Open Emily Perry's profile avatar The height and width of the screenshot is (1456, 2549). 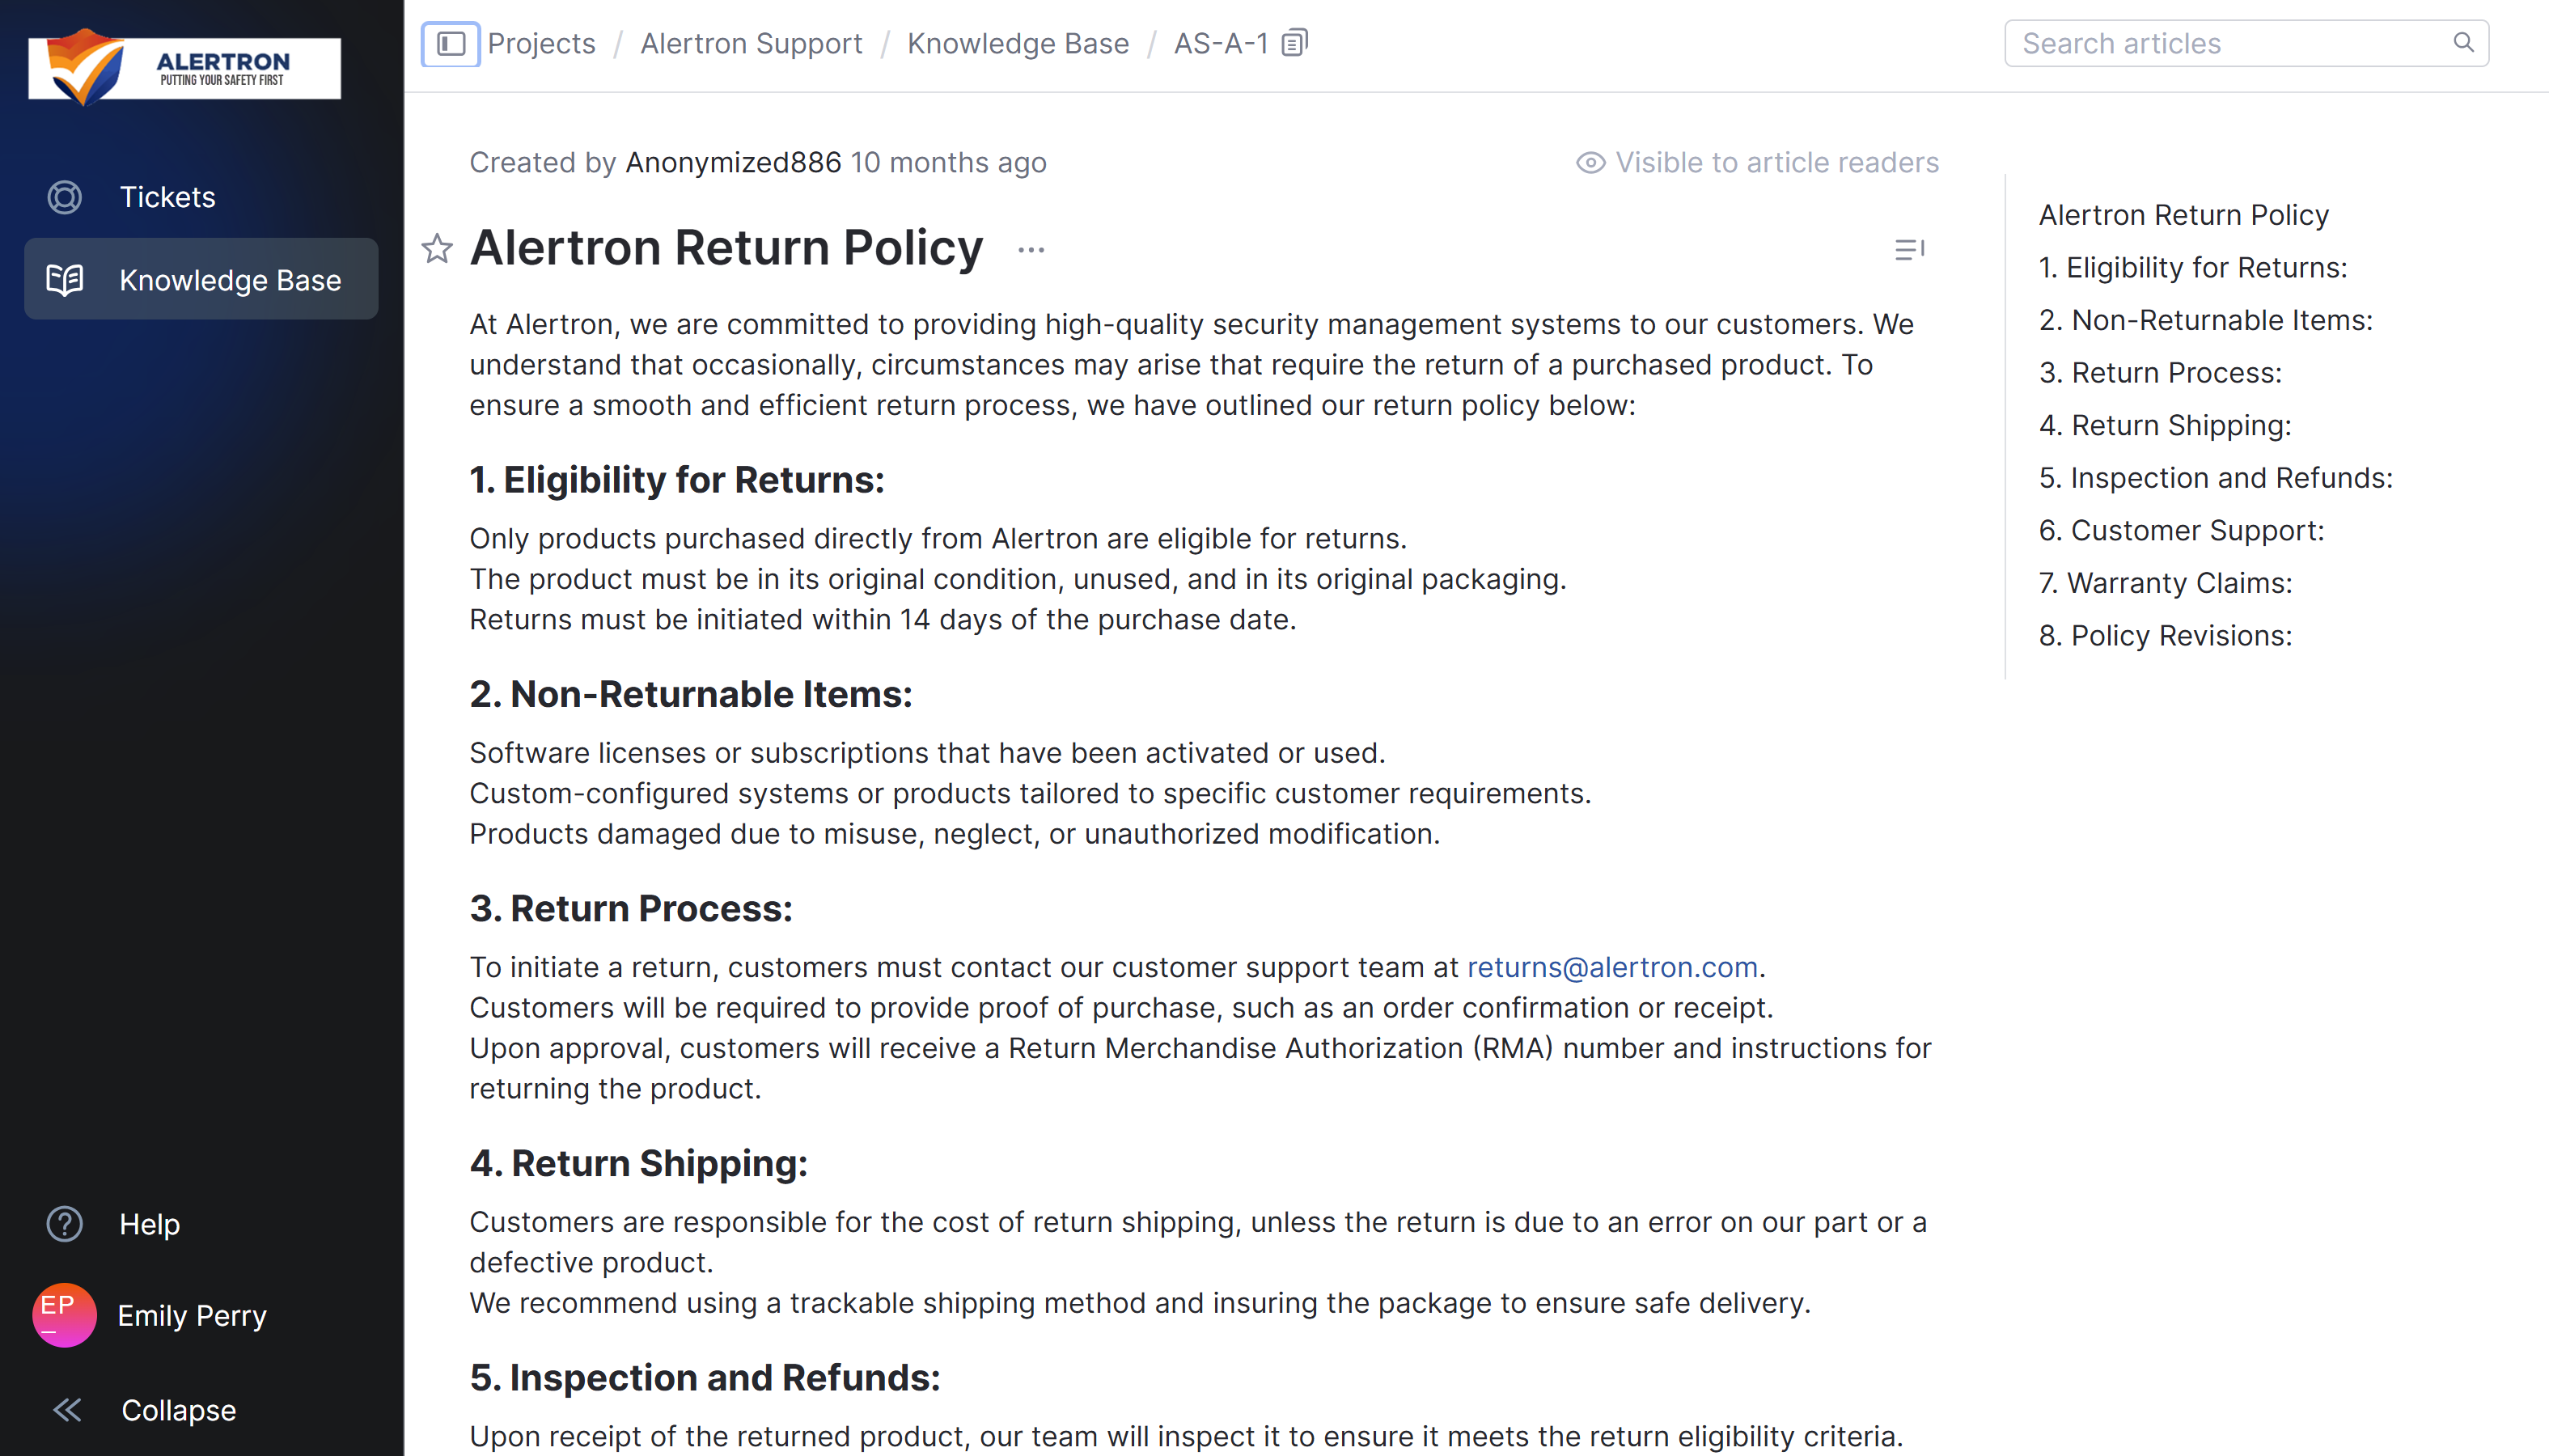[64, 1314]
